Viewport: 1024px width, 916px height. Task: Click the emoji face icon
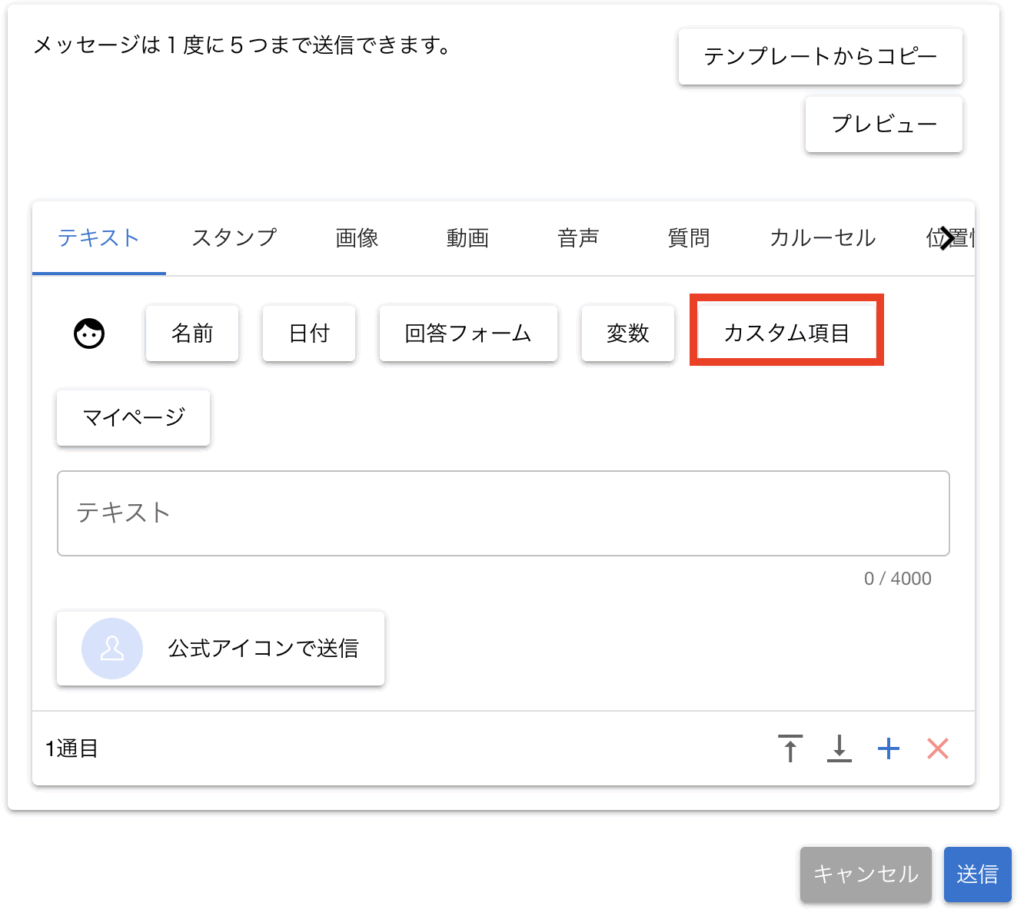(90, 333)
